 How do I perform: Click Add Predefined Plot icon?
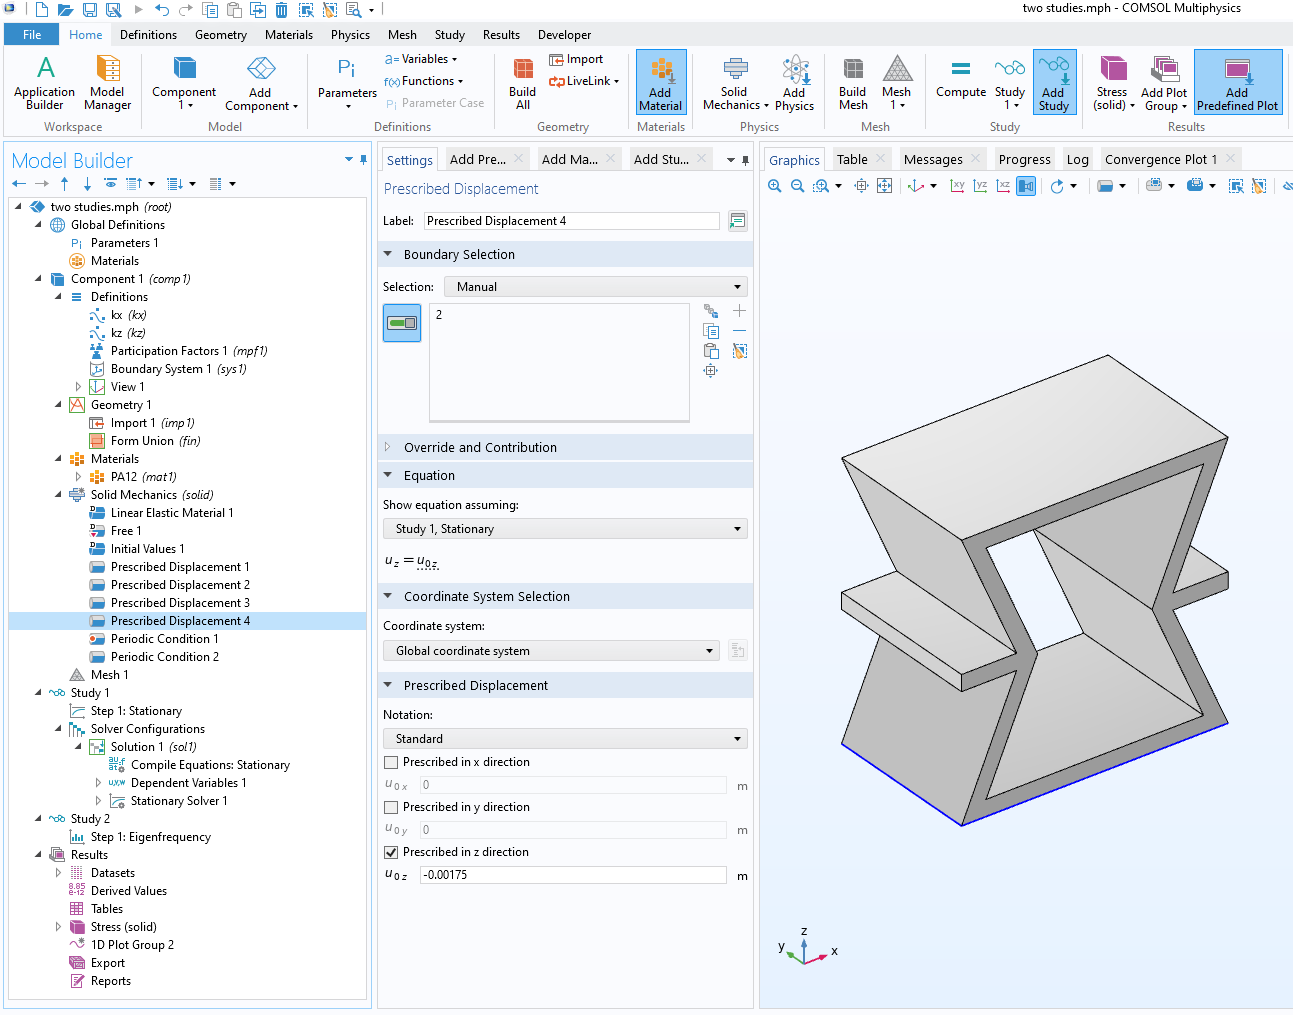click(1237, 82)
